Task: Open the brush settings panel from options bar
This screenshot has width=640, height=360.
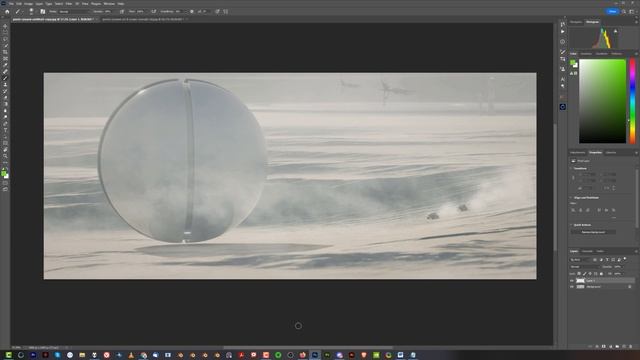Action: click(42, 11)
